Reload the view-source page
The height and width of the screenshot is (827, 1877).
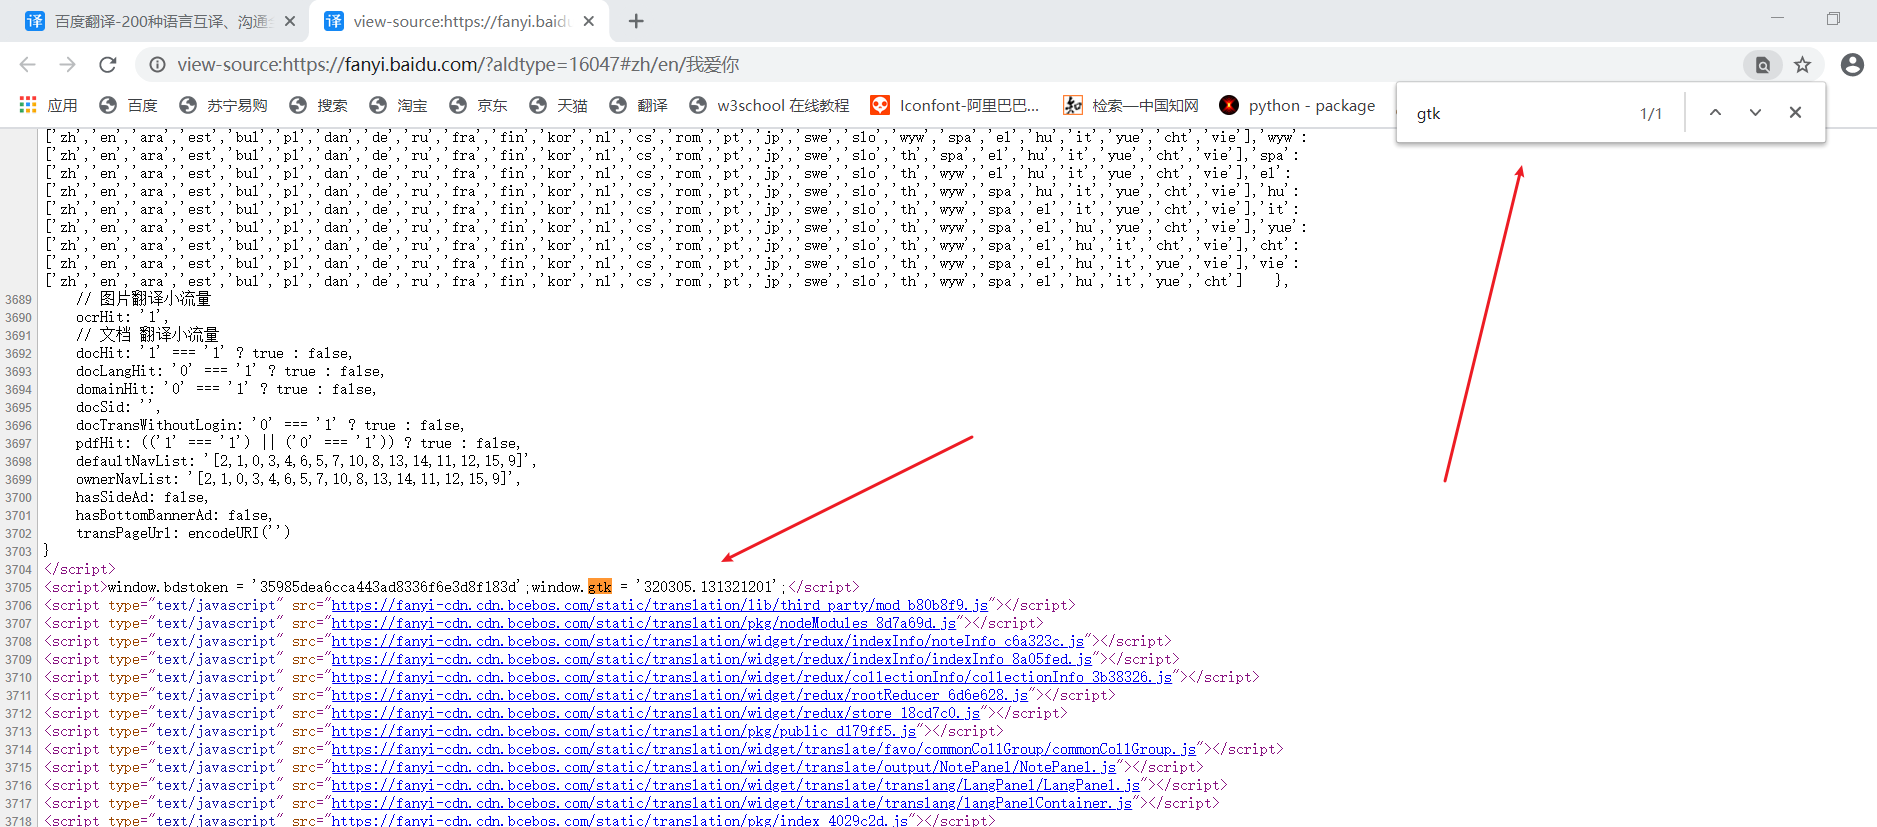click(108, 65)
